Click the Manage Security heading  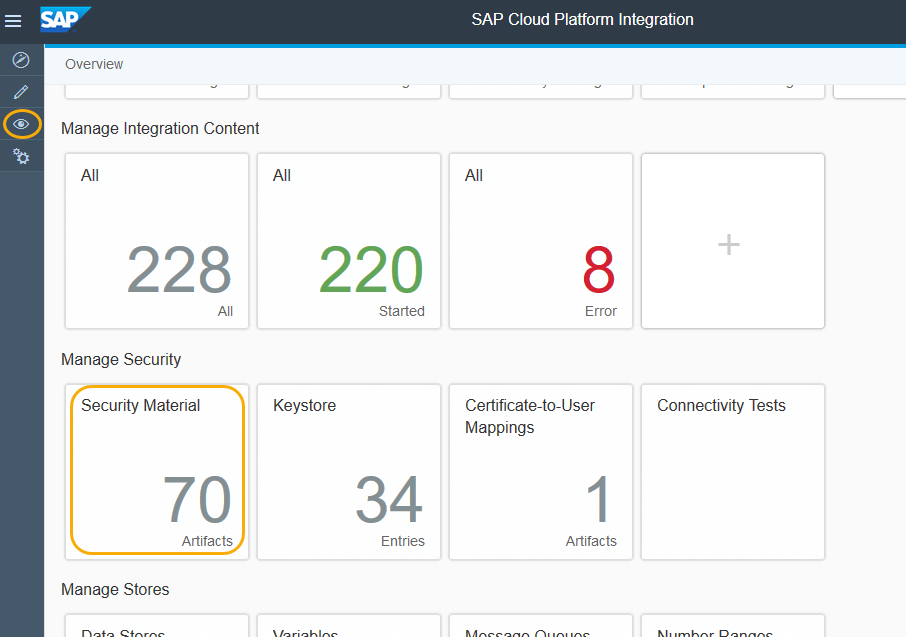[121, 360]
